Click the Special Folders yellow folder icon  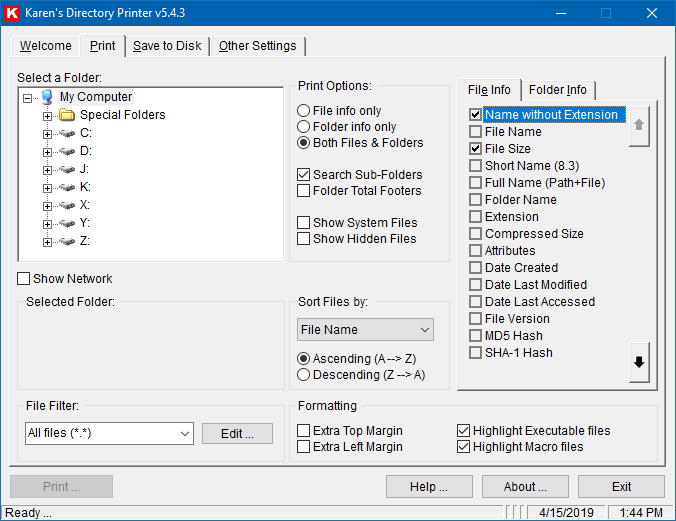(x=67, y=115)
